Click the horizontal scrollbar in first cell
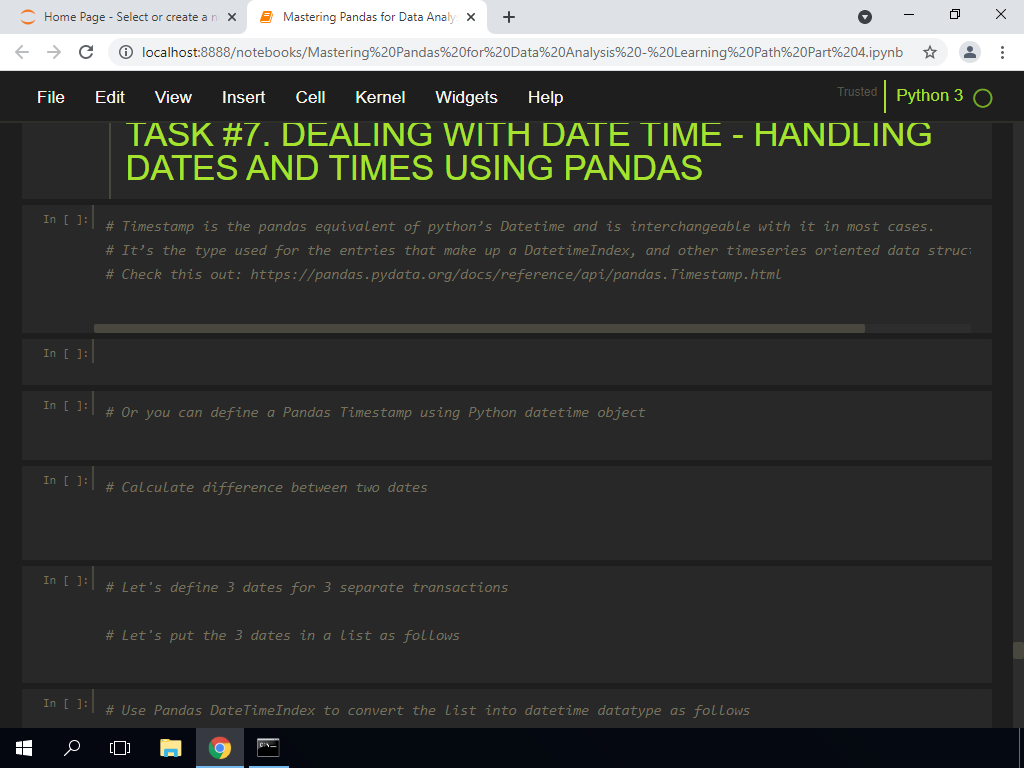The image size is (1024, 768). [x=479, y=328]
